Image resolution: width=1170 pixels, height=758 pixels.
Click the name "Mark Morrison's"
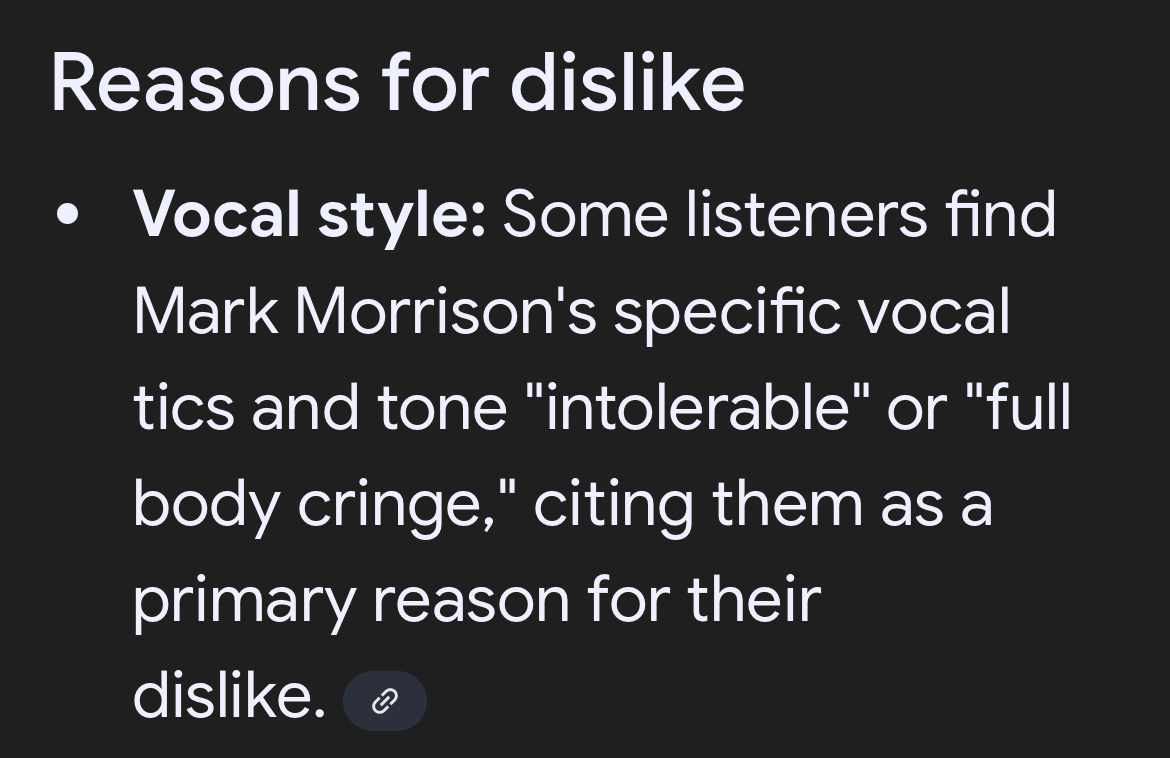(364, 312)
